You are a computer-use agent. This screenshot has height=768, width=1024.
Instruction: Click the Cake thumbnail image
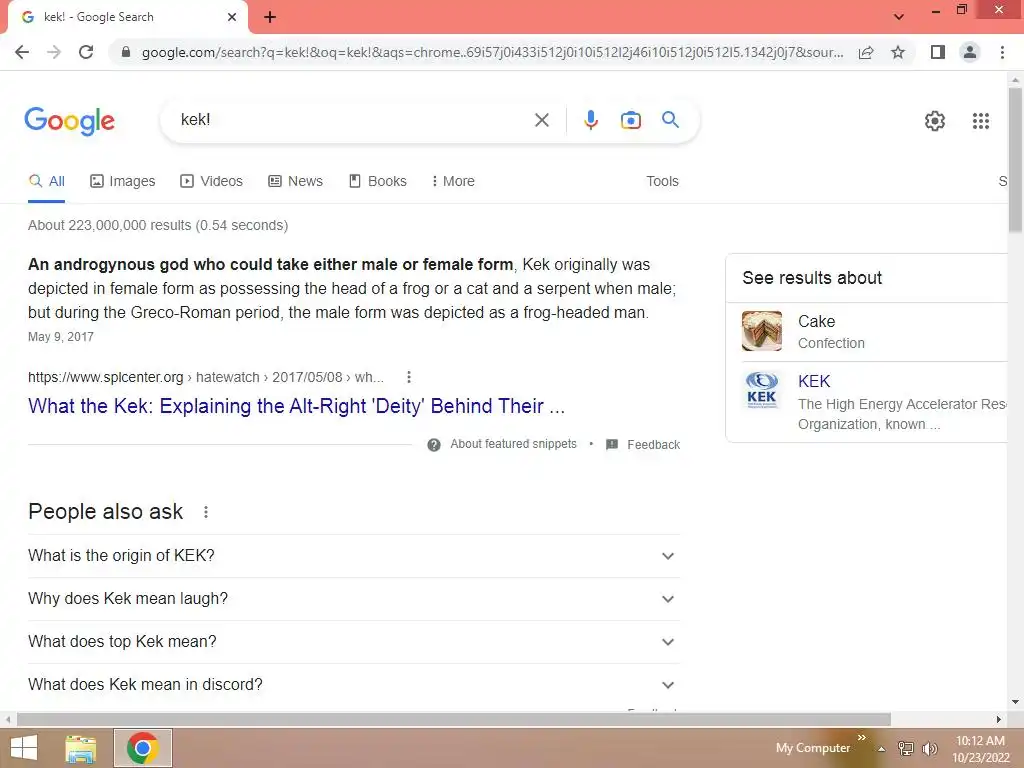[x=761, y=331]
